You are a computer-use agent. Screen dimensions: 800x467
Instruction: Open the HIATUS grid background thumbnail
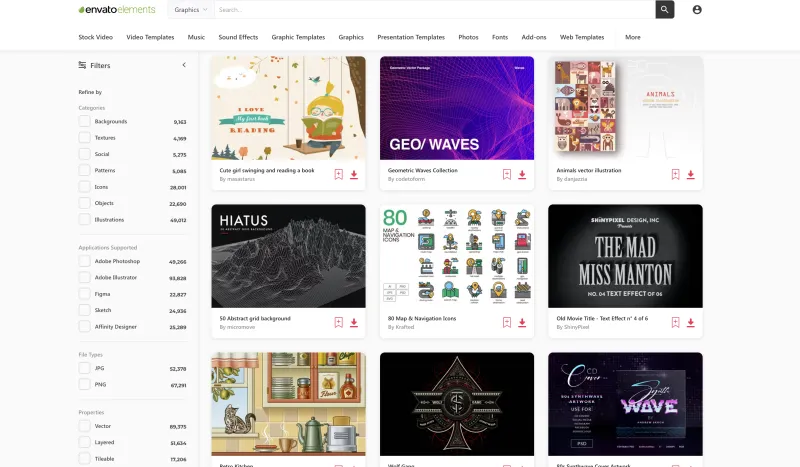[288, 256]
